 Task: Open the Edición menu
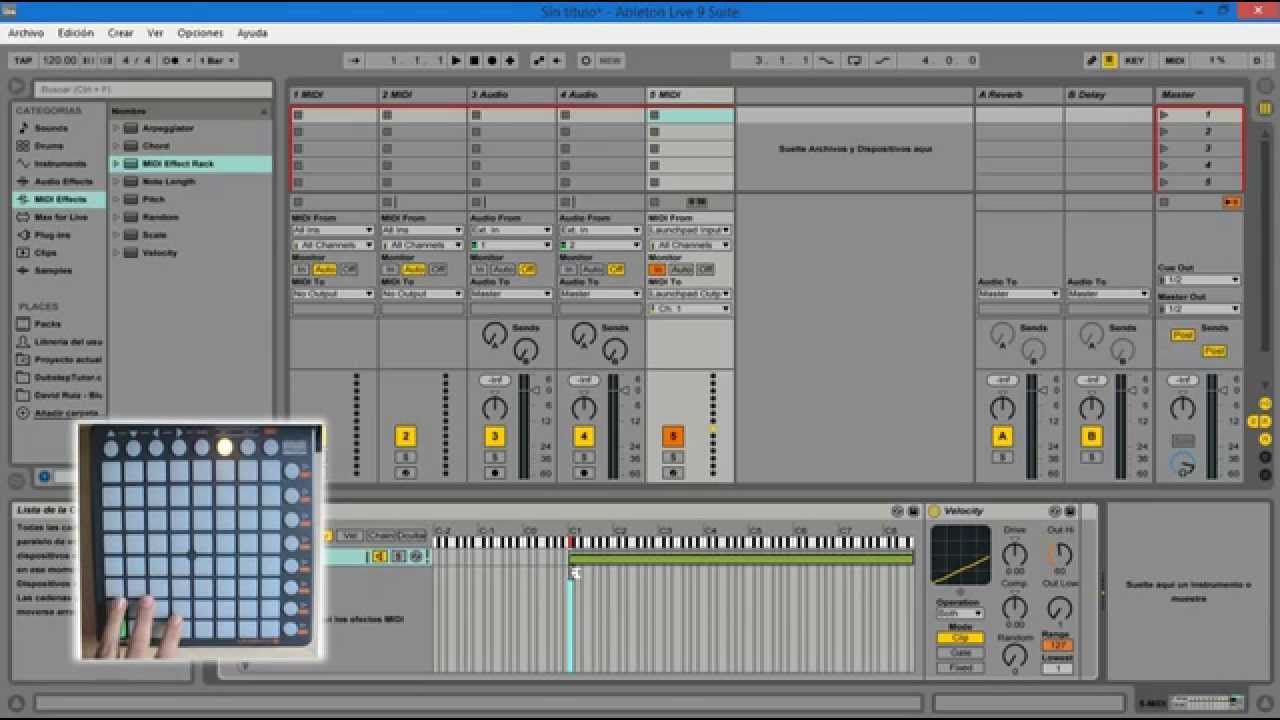[76, 33]
